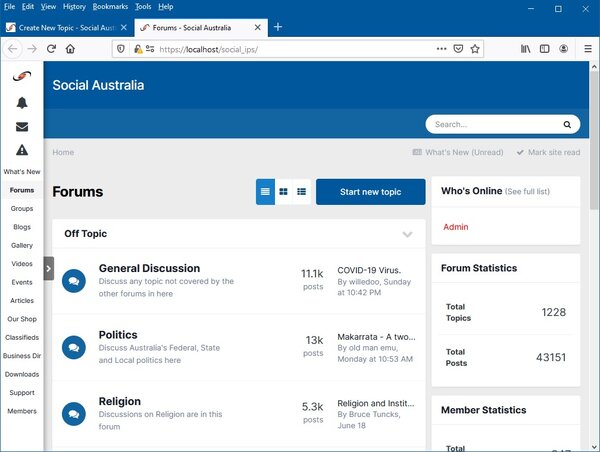Screen dimensions: 600x452
Task: Click the search magnifier icon
Action: tap(567, 125)
